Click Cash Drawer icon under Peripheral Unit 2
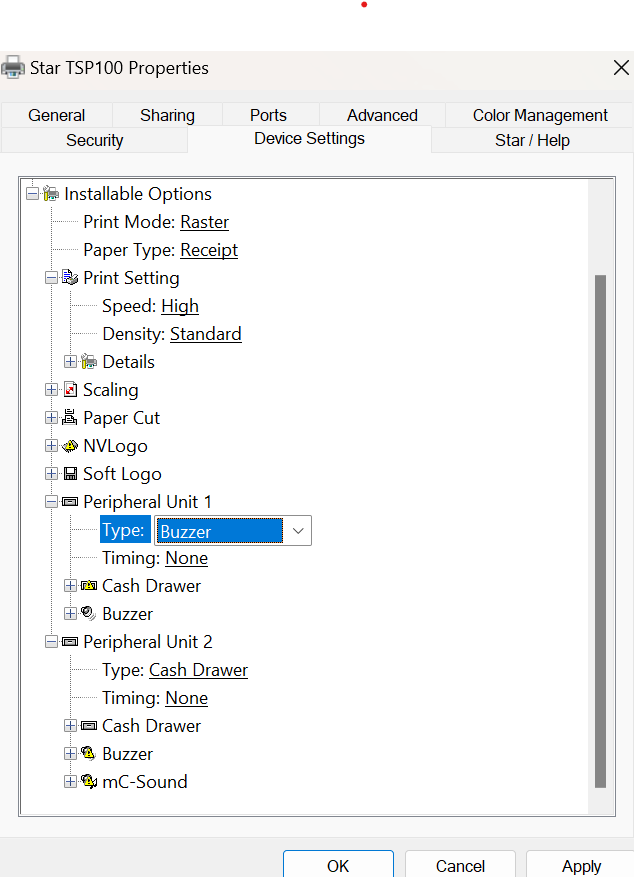The width and height of the screenshot is (634, 877). tap(89, 725)
